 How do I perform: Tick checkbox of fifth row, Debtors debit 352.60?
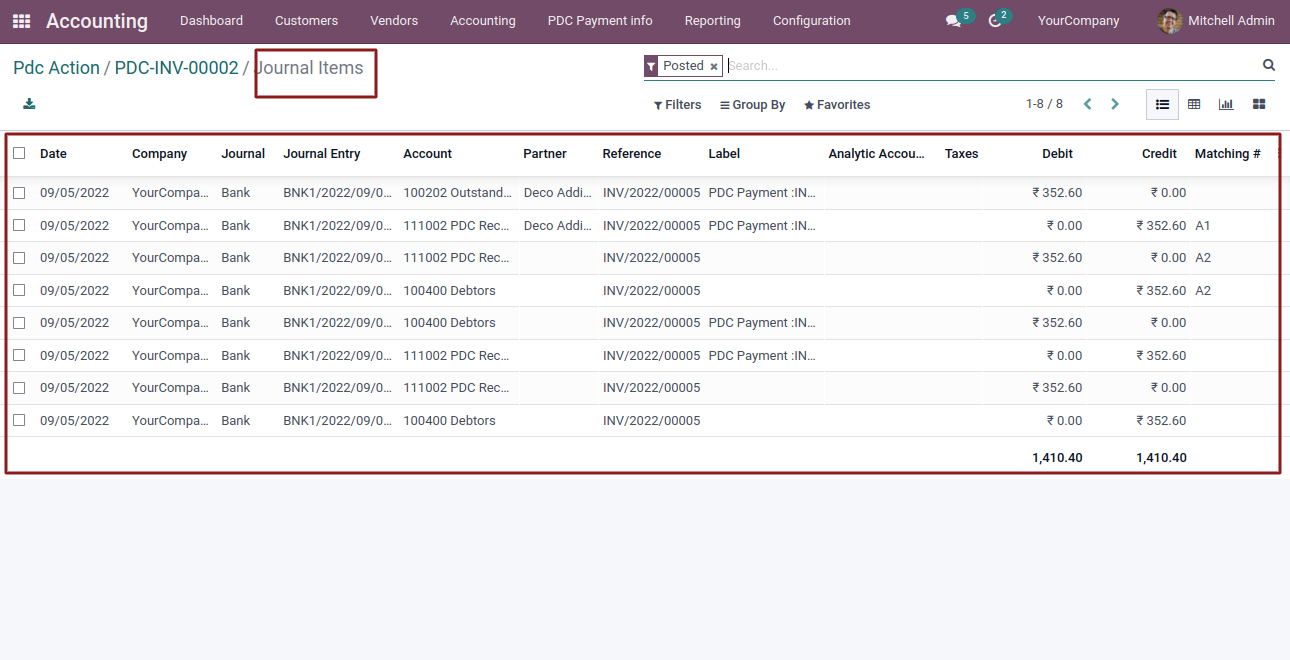[19, 323]
